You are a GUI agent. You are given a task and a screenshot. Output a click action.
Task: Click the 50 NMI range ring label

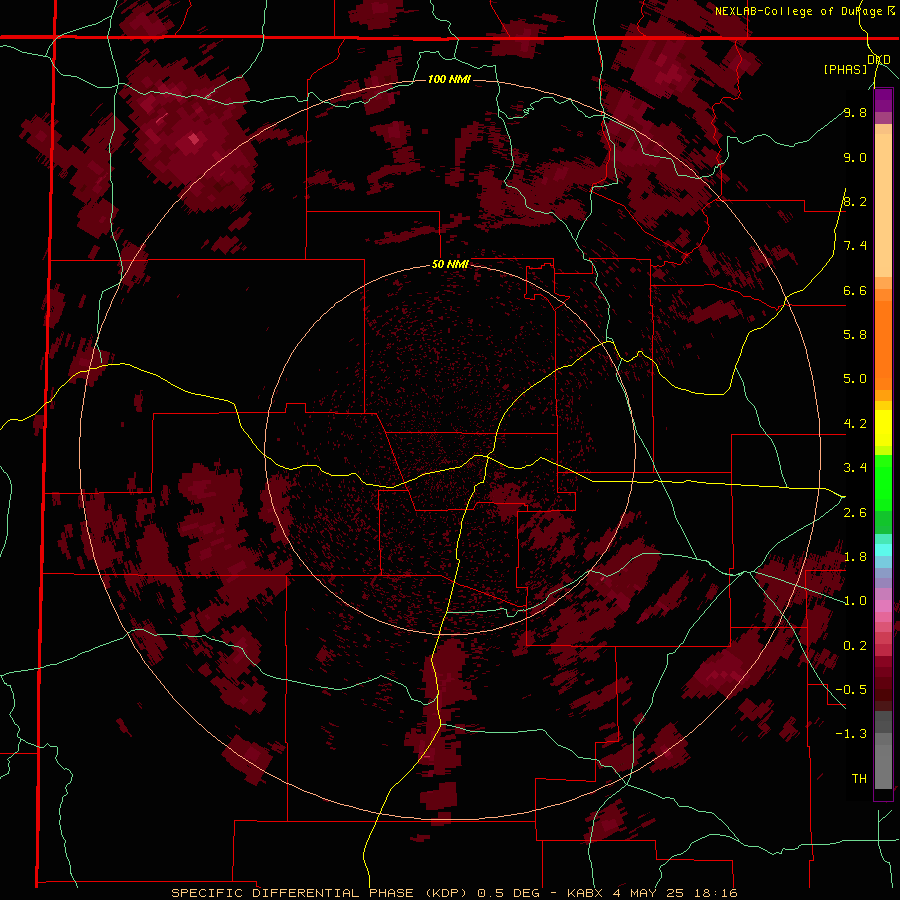click(450, 264)
